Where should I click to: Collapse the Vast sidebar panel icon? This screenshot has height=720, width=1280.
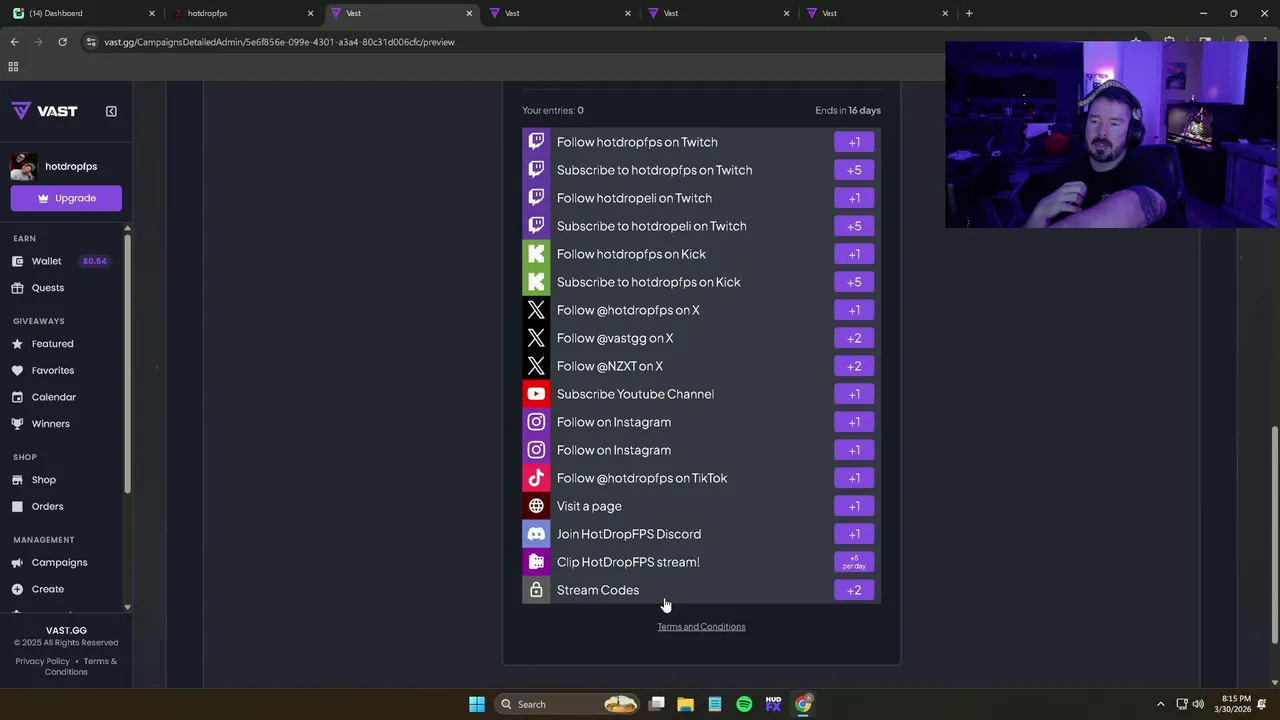(x=111, y=111)
